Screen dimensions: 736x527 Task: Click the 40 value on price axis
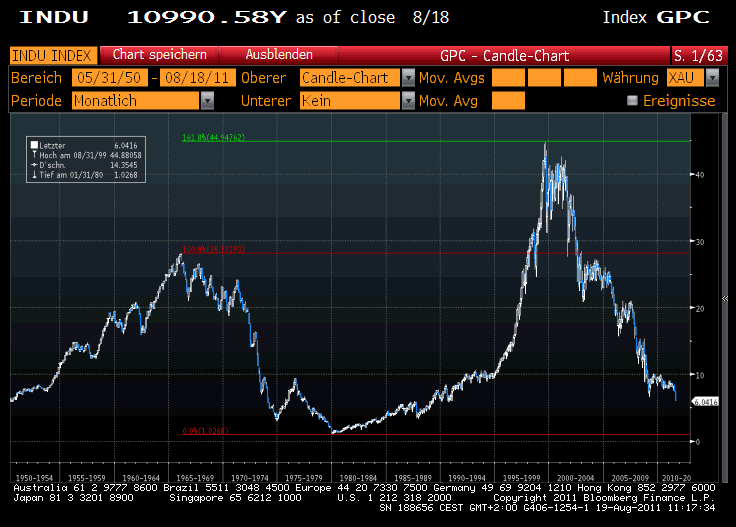(700, 175)
